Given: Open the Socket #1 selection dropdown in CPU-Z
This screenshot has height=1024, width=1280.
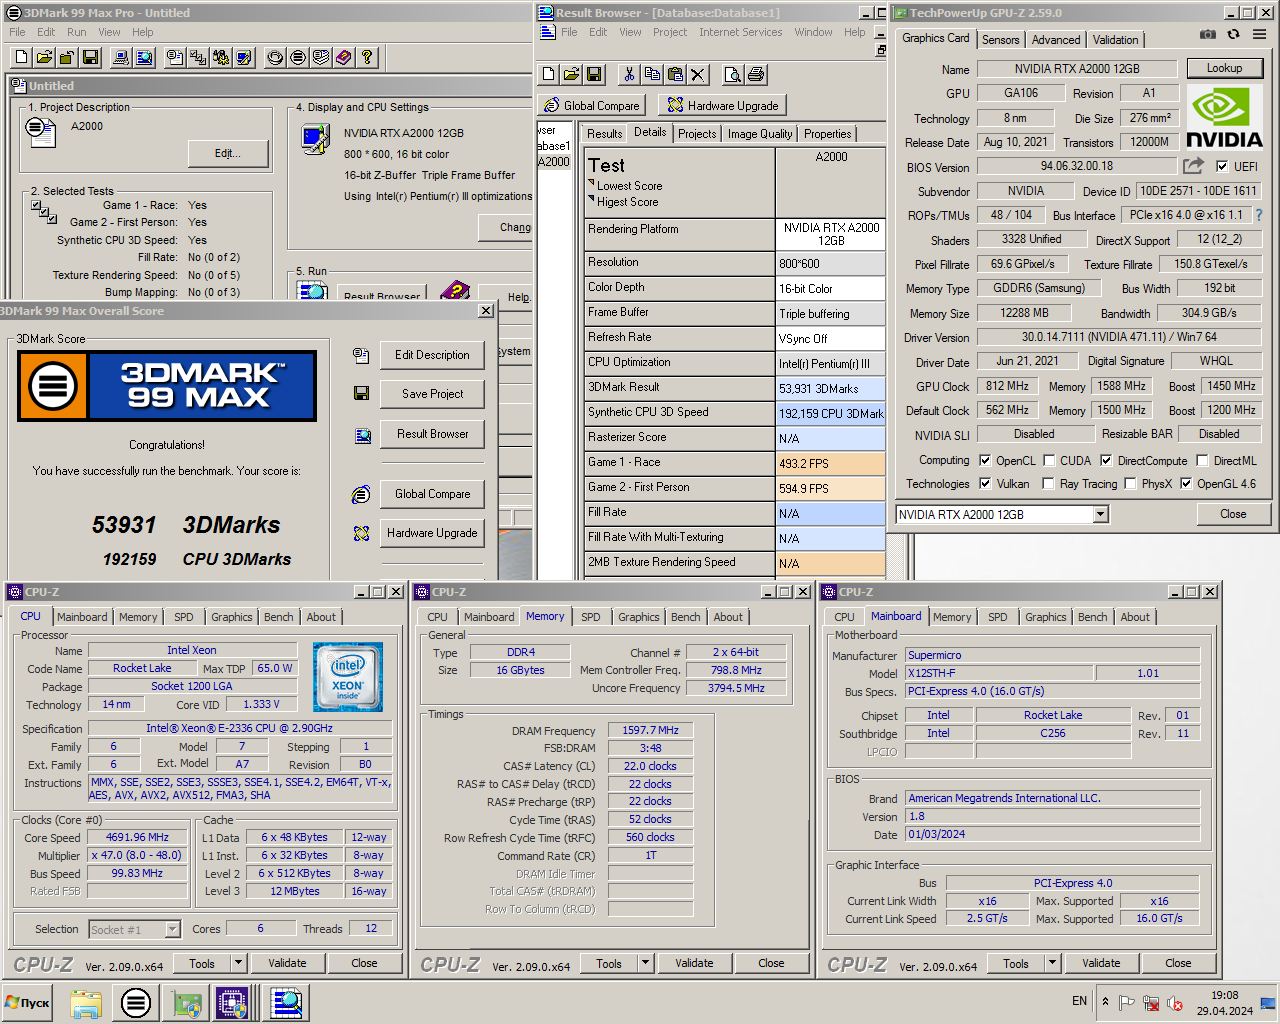Looking at the screenshot, I should pyautogui.click(x=172, y=930).
